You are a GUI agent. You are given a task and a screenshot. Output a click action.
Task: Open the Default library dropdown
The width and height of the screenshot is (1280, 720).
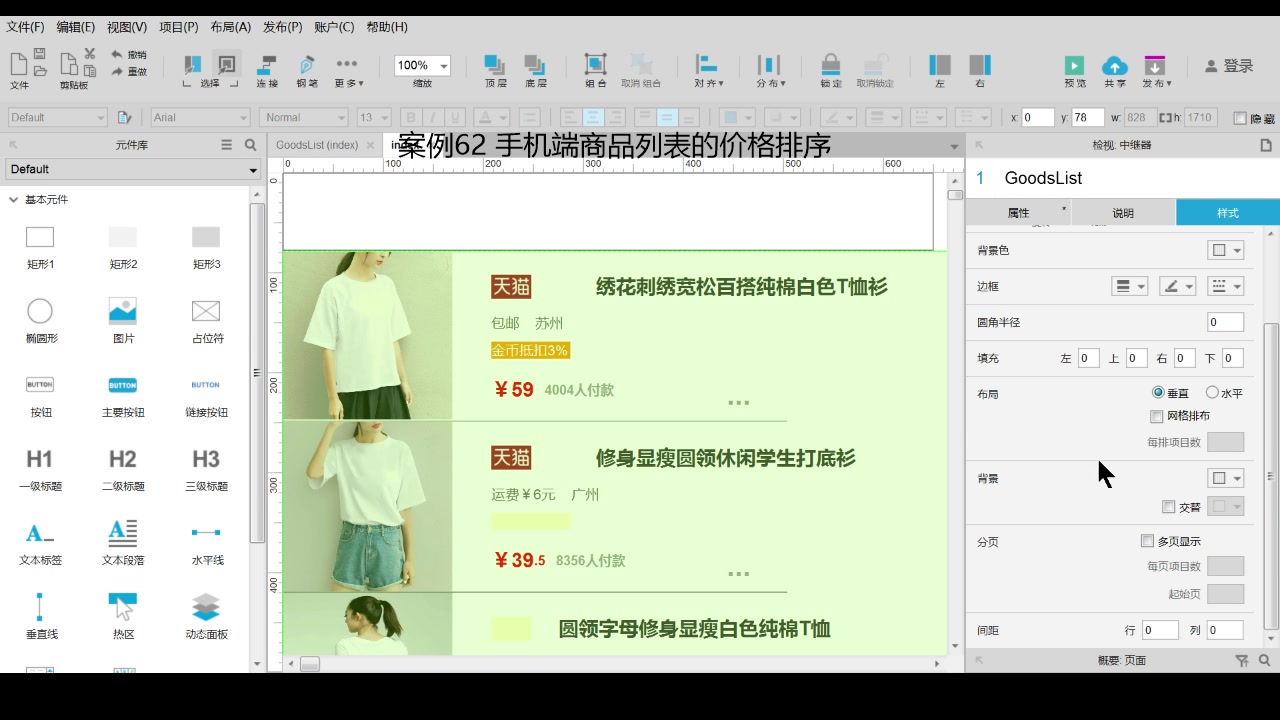[133, 169]
